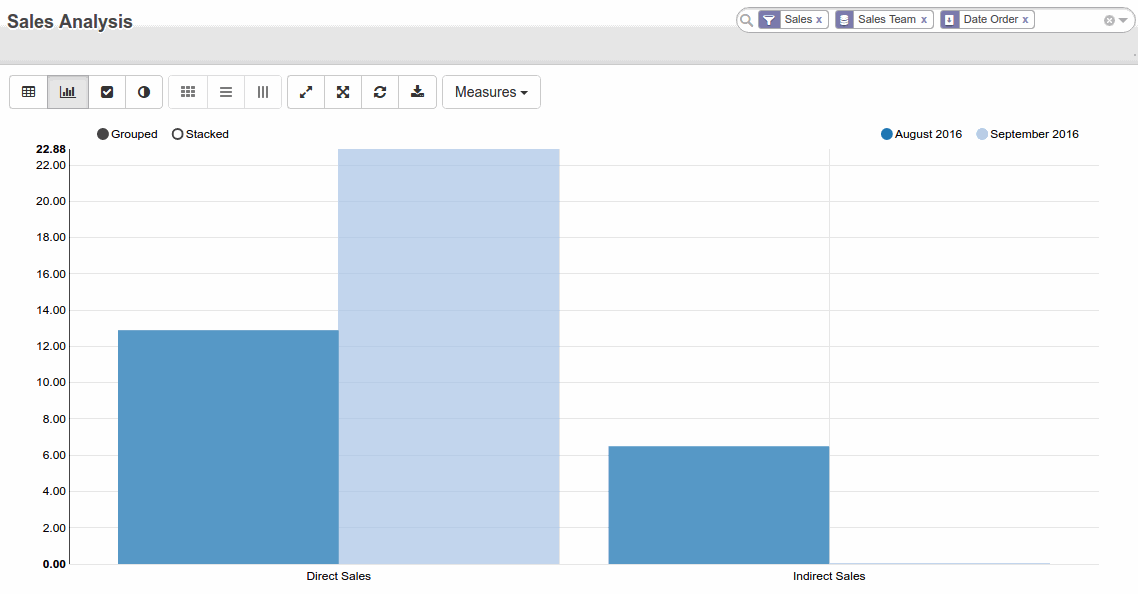Image resolution: width=1138 pixels, height=594 pixels.
Task: Click the icon on Date Order facet
Action: pyautogui.click(x=949, y=20)
